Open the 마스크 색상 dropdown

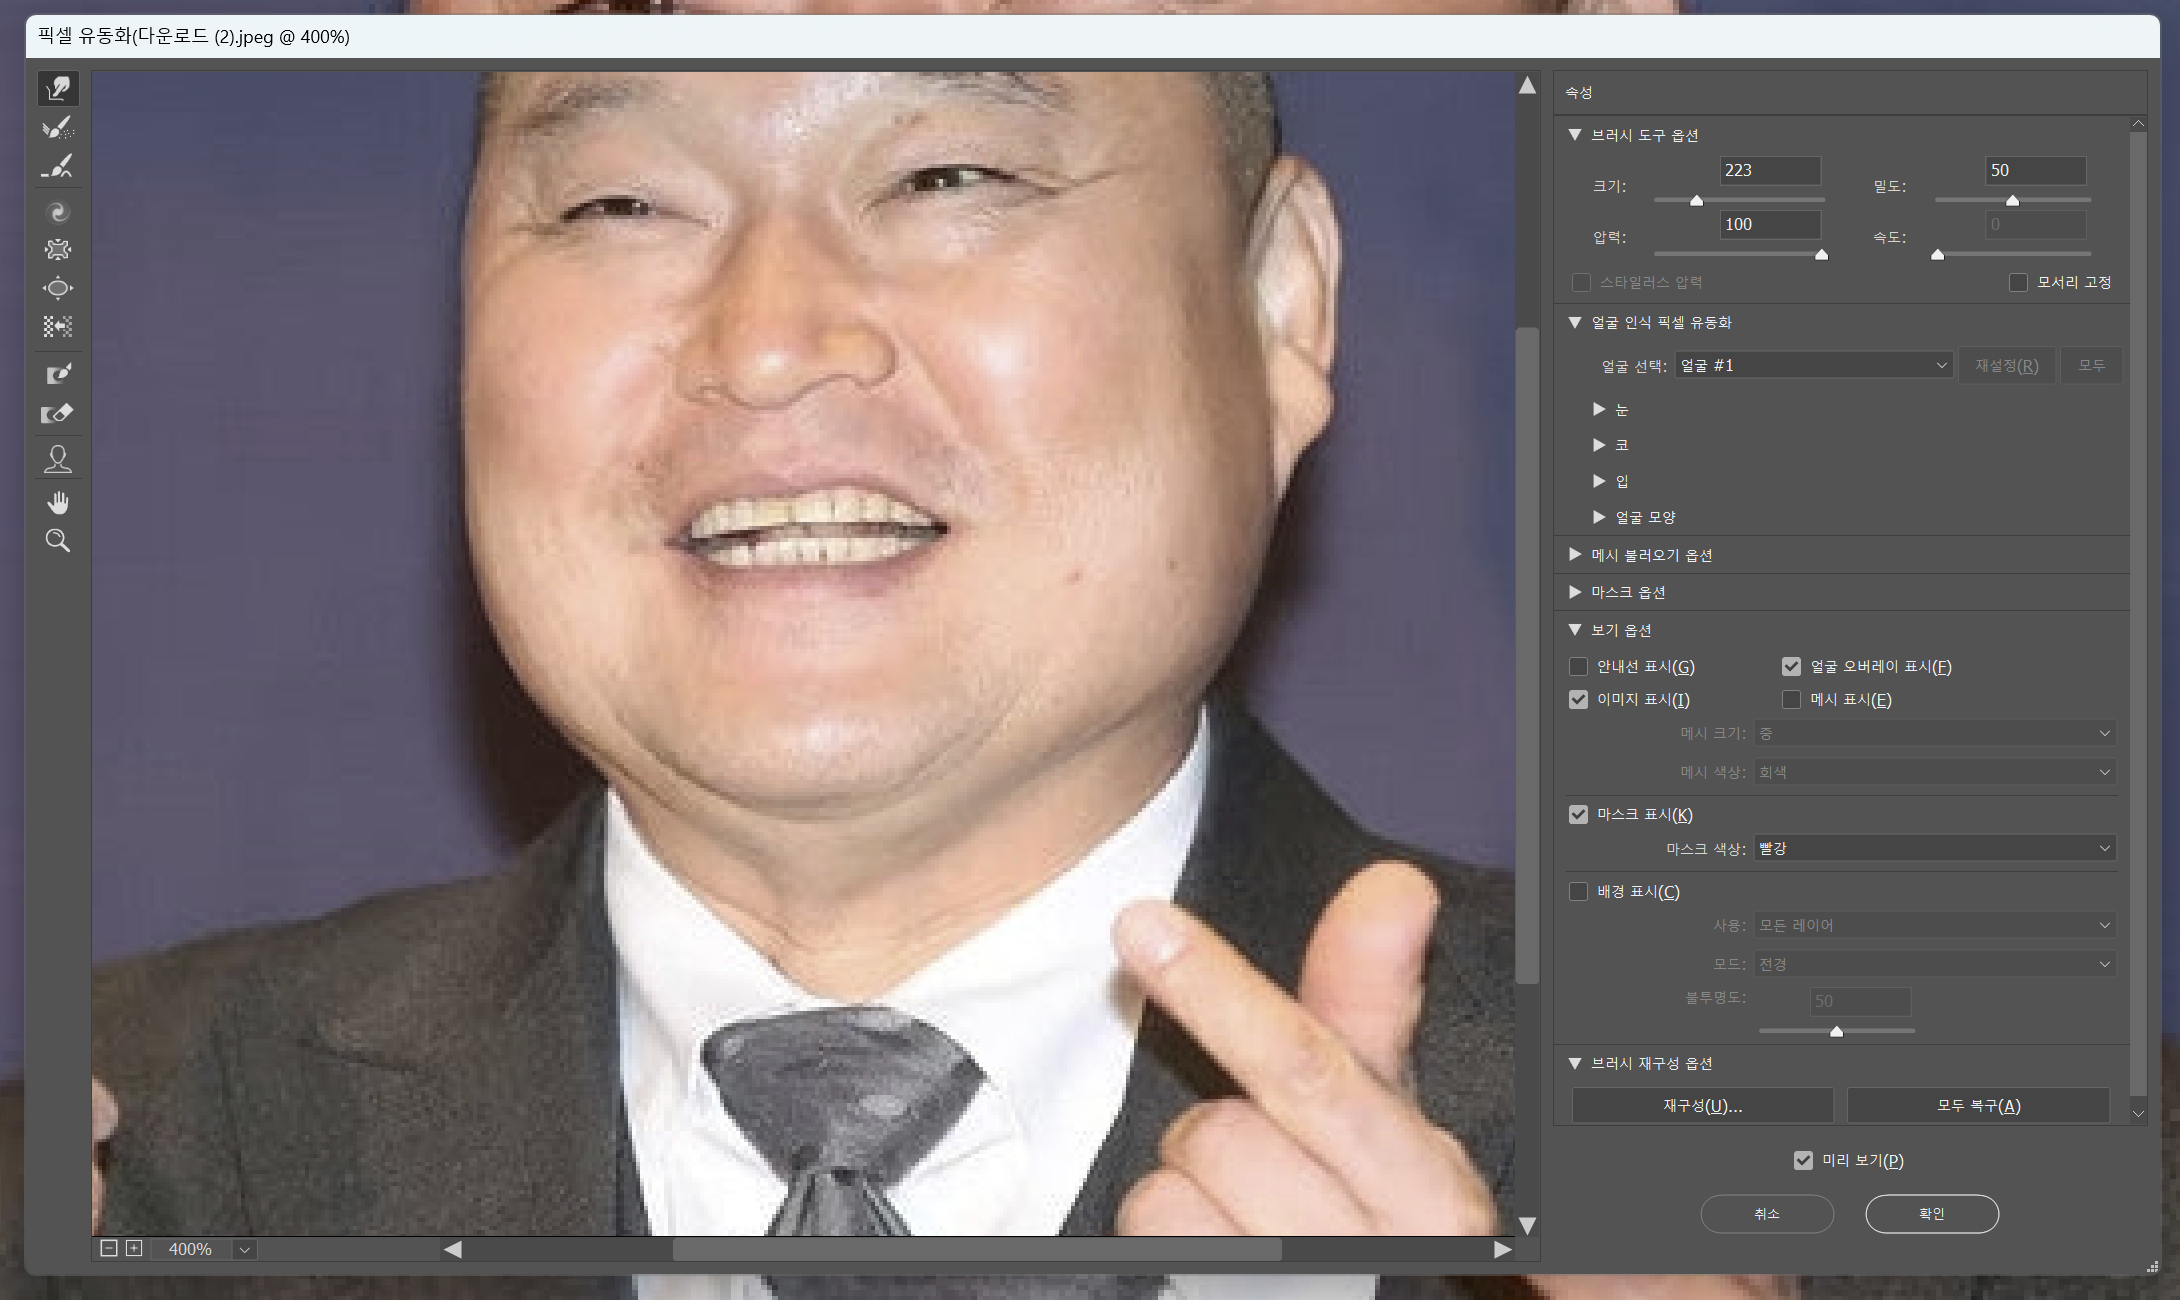[1933, 849]
